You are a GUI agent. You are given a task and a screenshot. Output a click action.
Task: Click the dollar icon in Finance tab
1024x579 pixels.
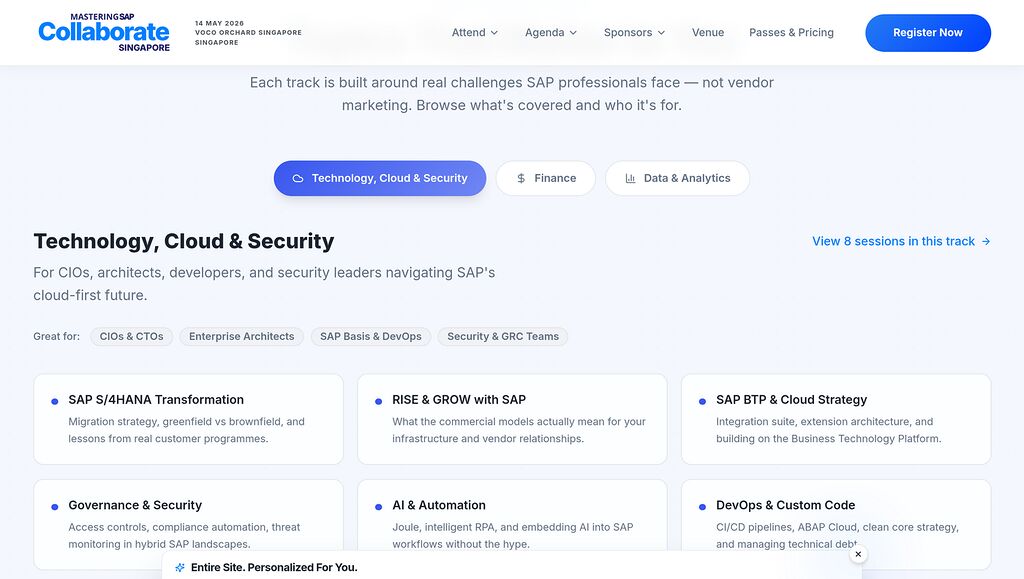[521, 178]
